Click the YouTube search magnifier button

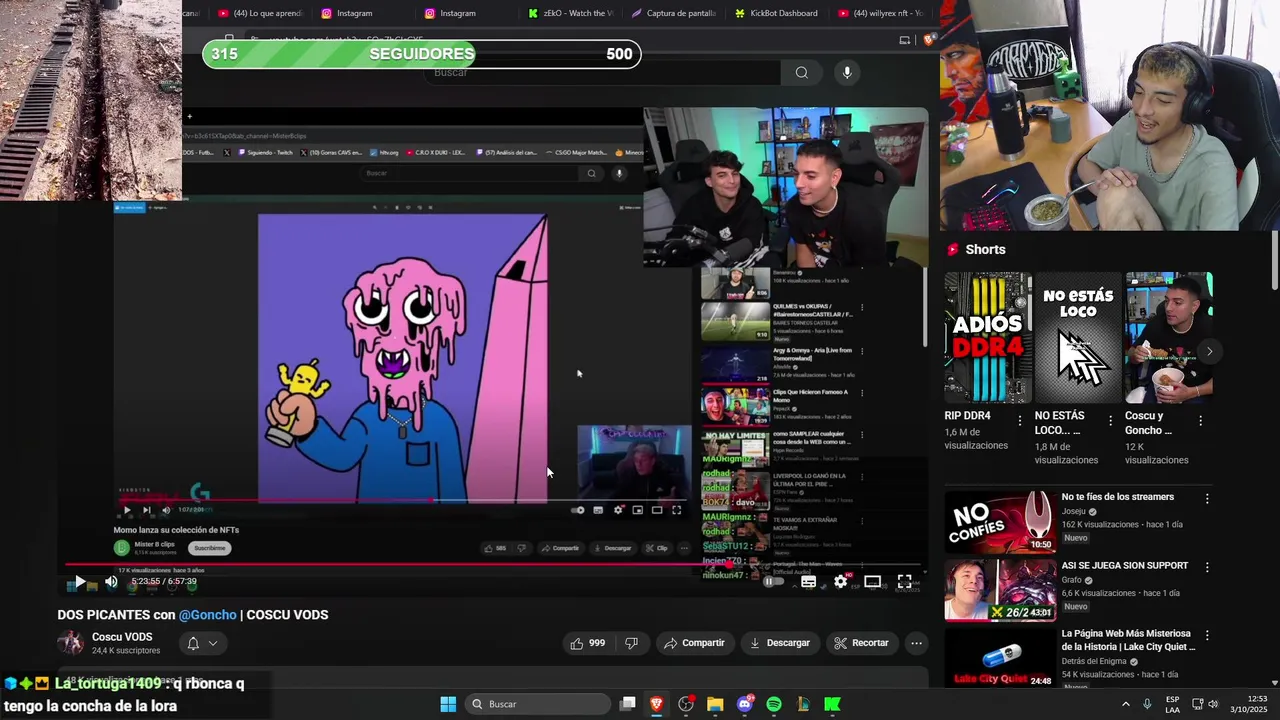[801, 72]
